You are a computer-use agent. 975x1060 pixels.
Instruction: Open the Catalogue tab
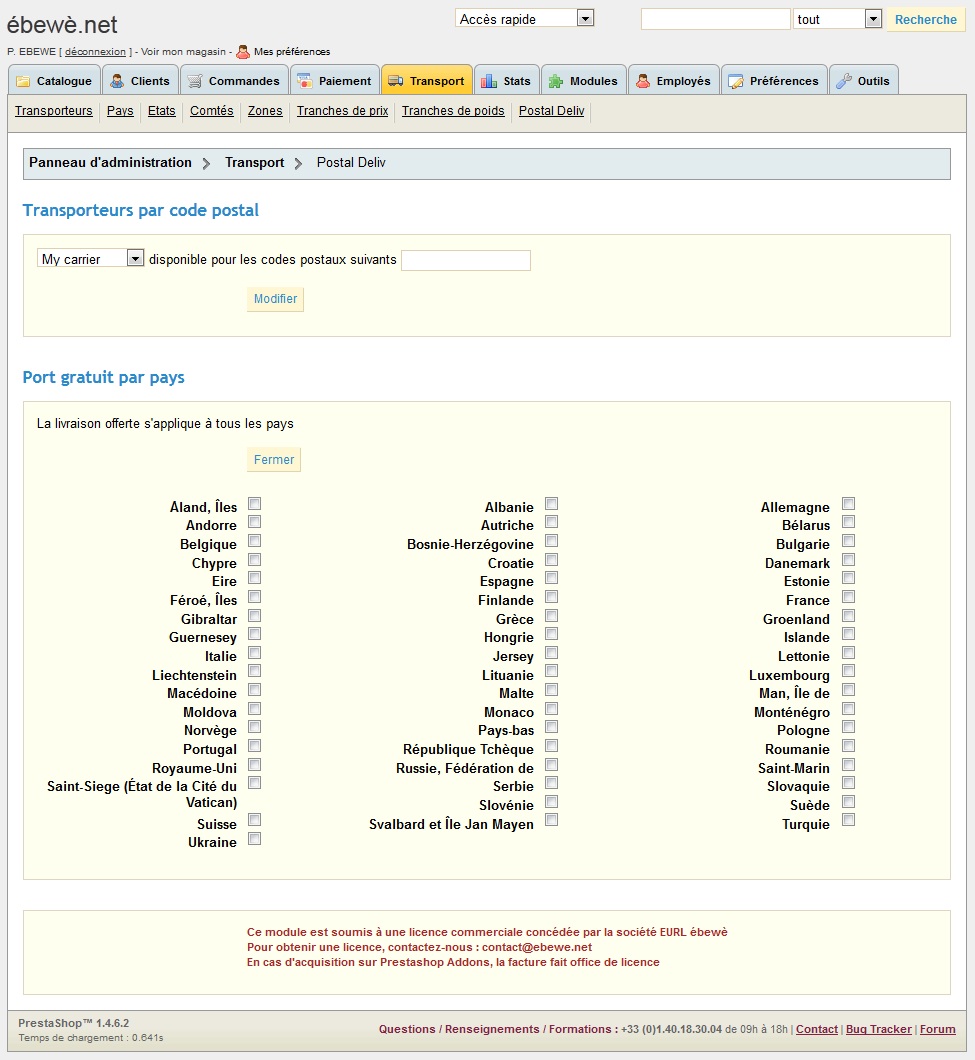[54, 80]
